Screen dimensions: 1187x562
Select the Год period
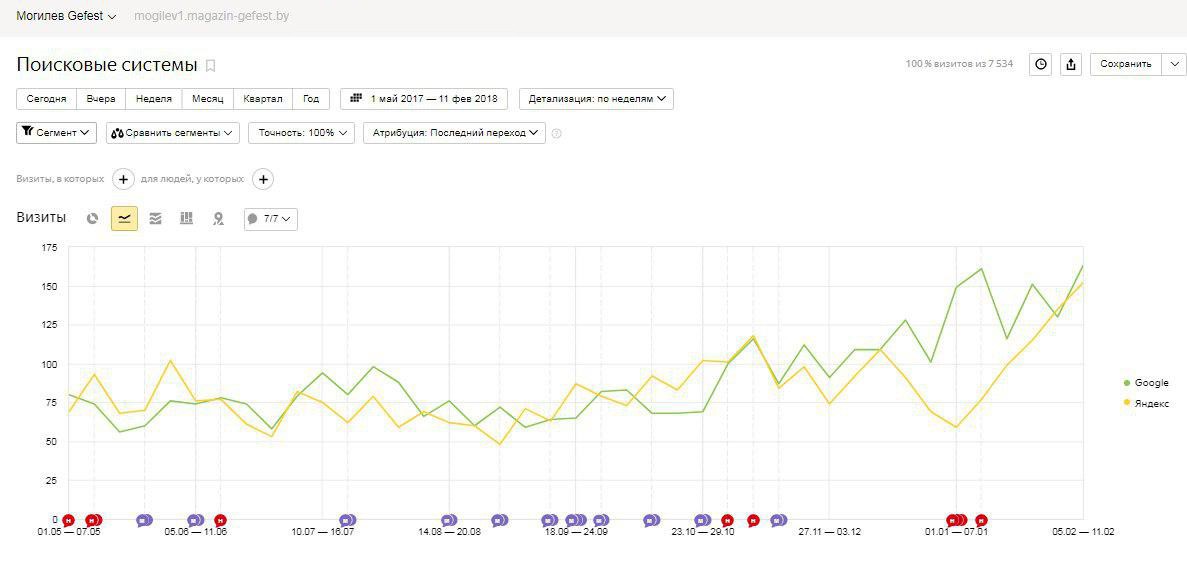(311, 99)
